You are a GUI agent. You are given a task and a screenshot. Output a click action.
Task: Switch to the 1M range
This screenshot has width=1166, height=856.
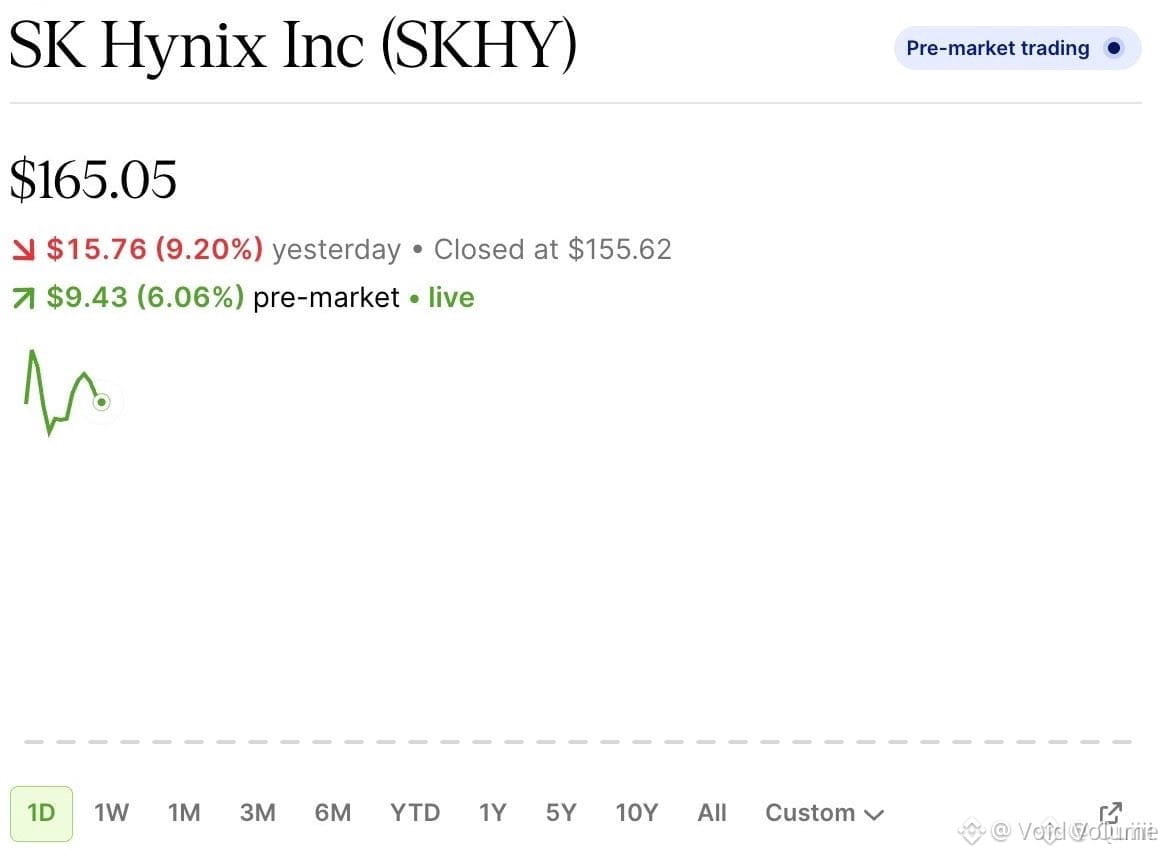pyautogui.click(x=184, y=813)
